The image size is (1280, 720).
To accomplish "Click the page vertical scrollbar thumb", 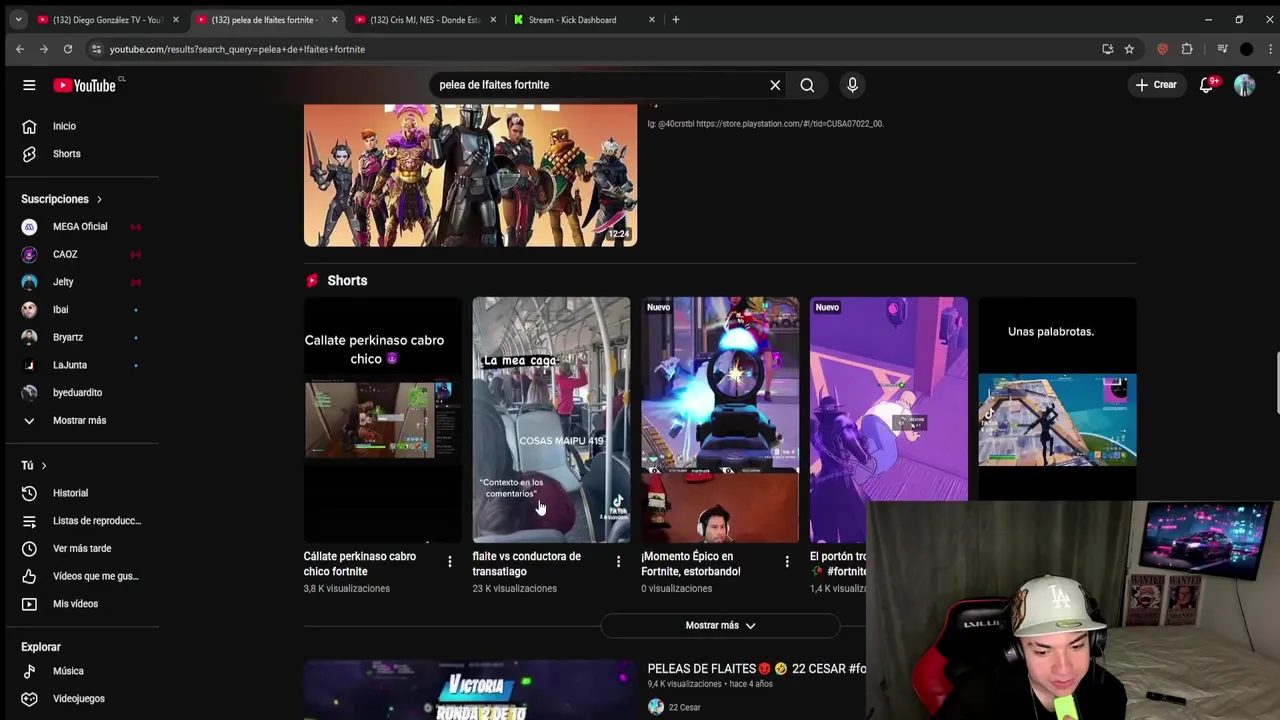I will 1276,382.
